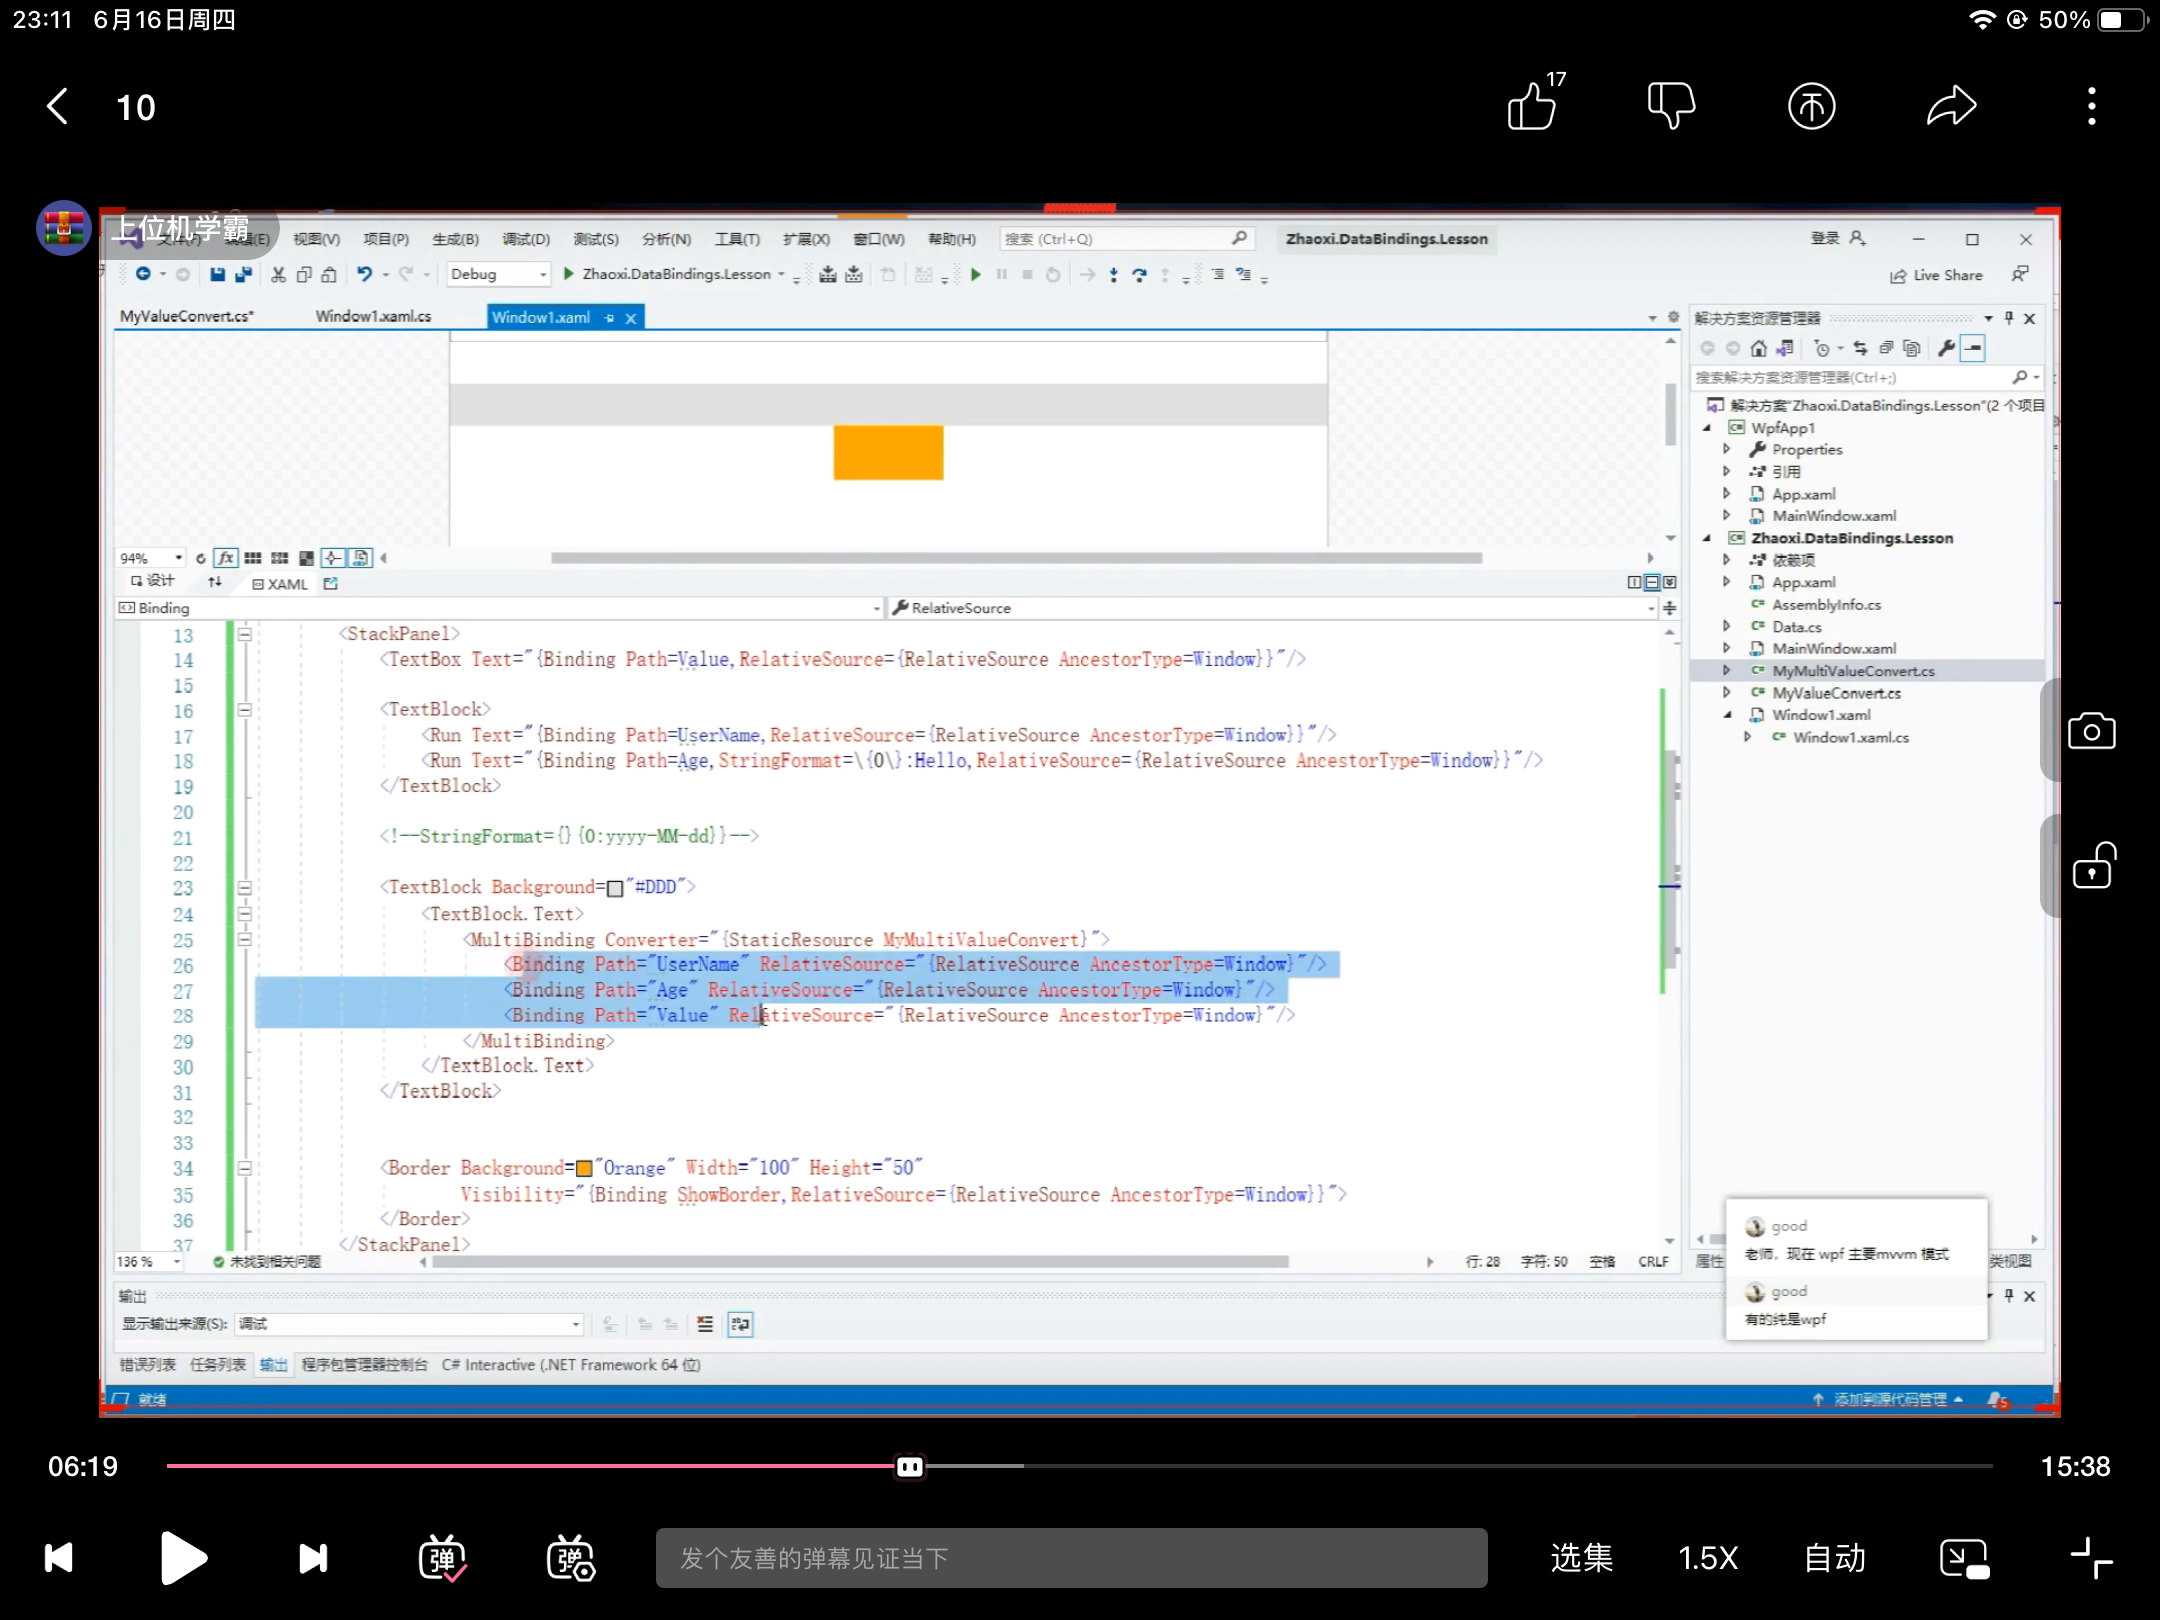The image size is (2160, 1620).
Task: Tap the screen lock icon
Action: click(x=2091, y=867)
